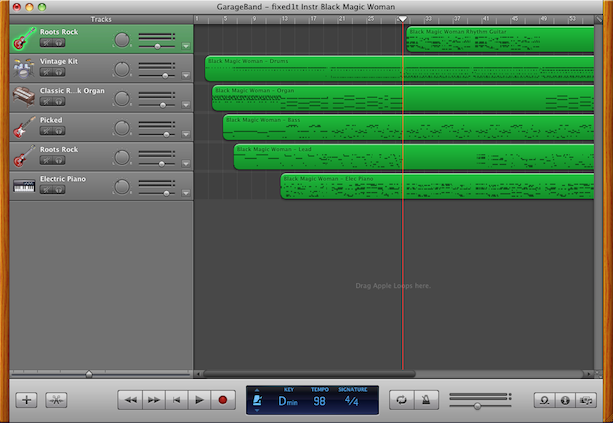Expand automation triangle on Vintage Kit track

[186, 75]
